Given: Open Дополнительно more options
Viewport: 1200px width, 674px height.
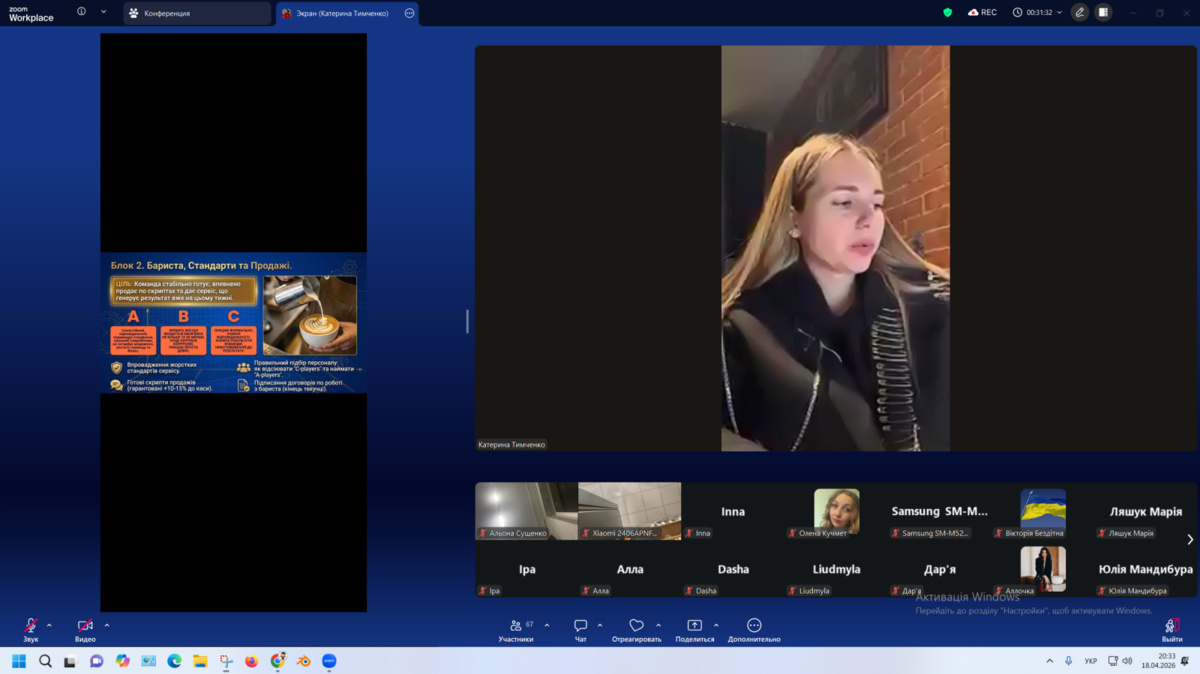Looking at the screenshot, I should [754, 627].
